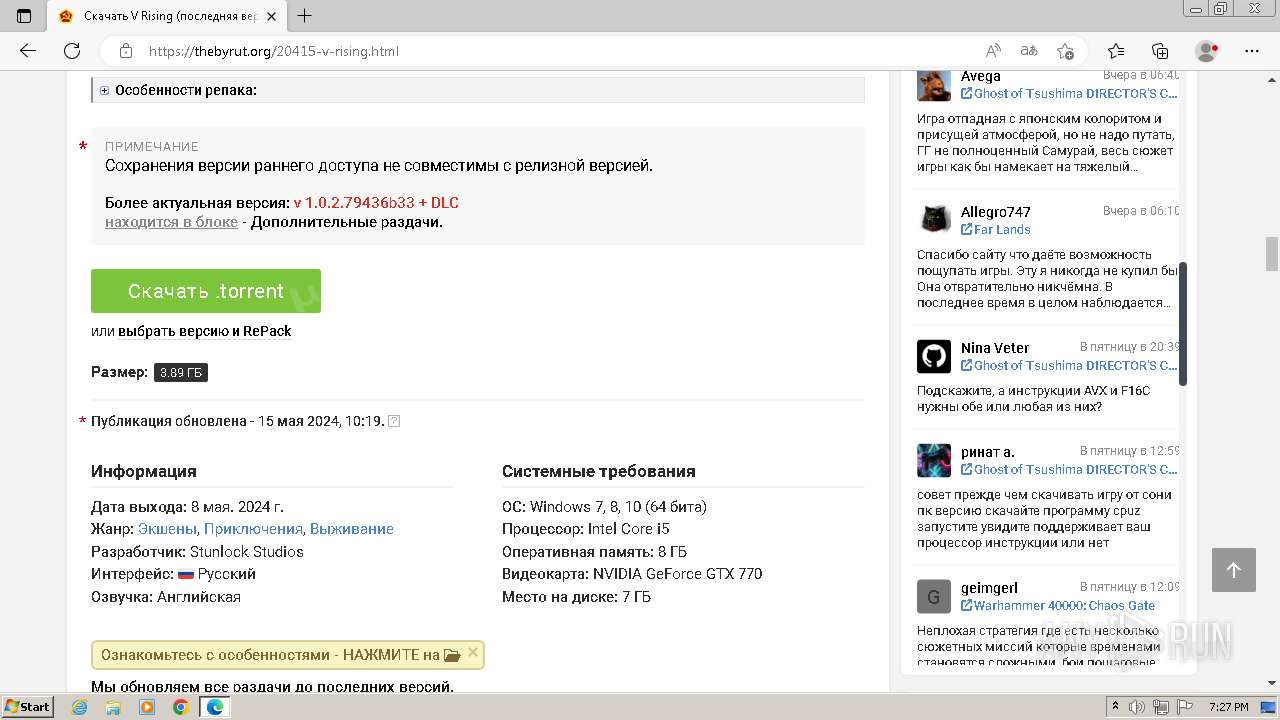Open geimgerl's user avatar

[934, 596]
